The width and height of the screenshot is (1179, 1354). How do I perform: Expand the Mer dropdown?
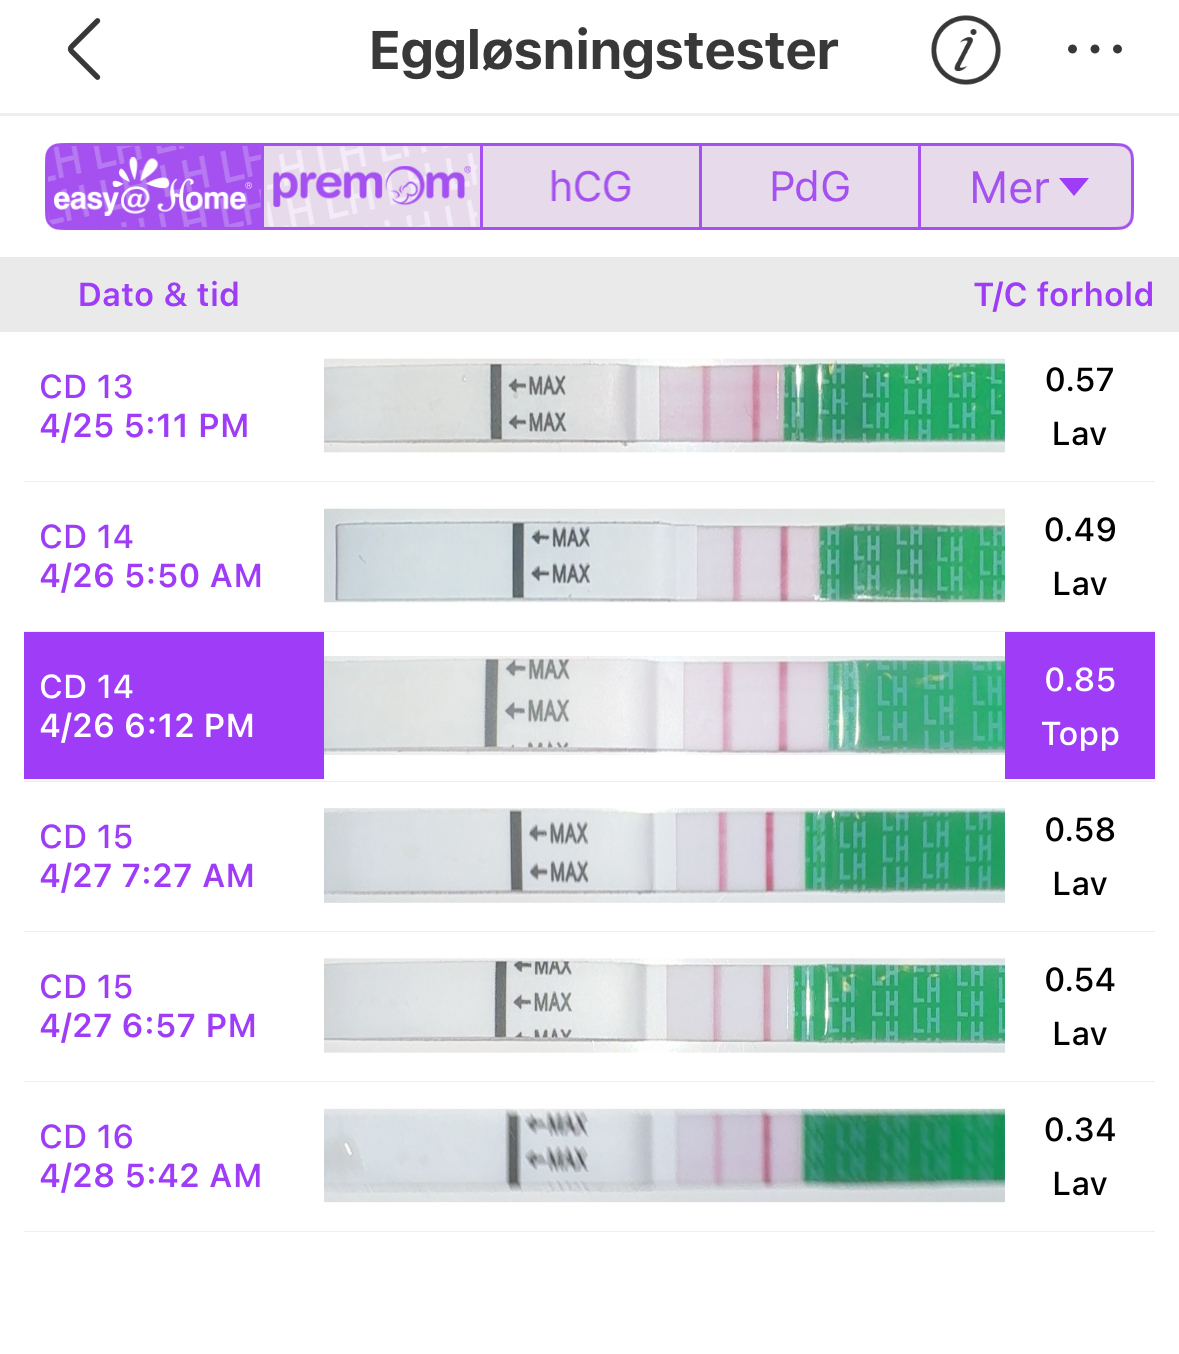tap(1027, 187)
